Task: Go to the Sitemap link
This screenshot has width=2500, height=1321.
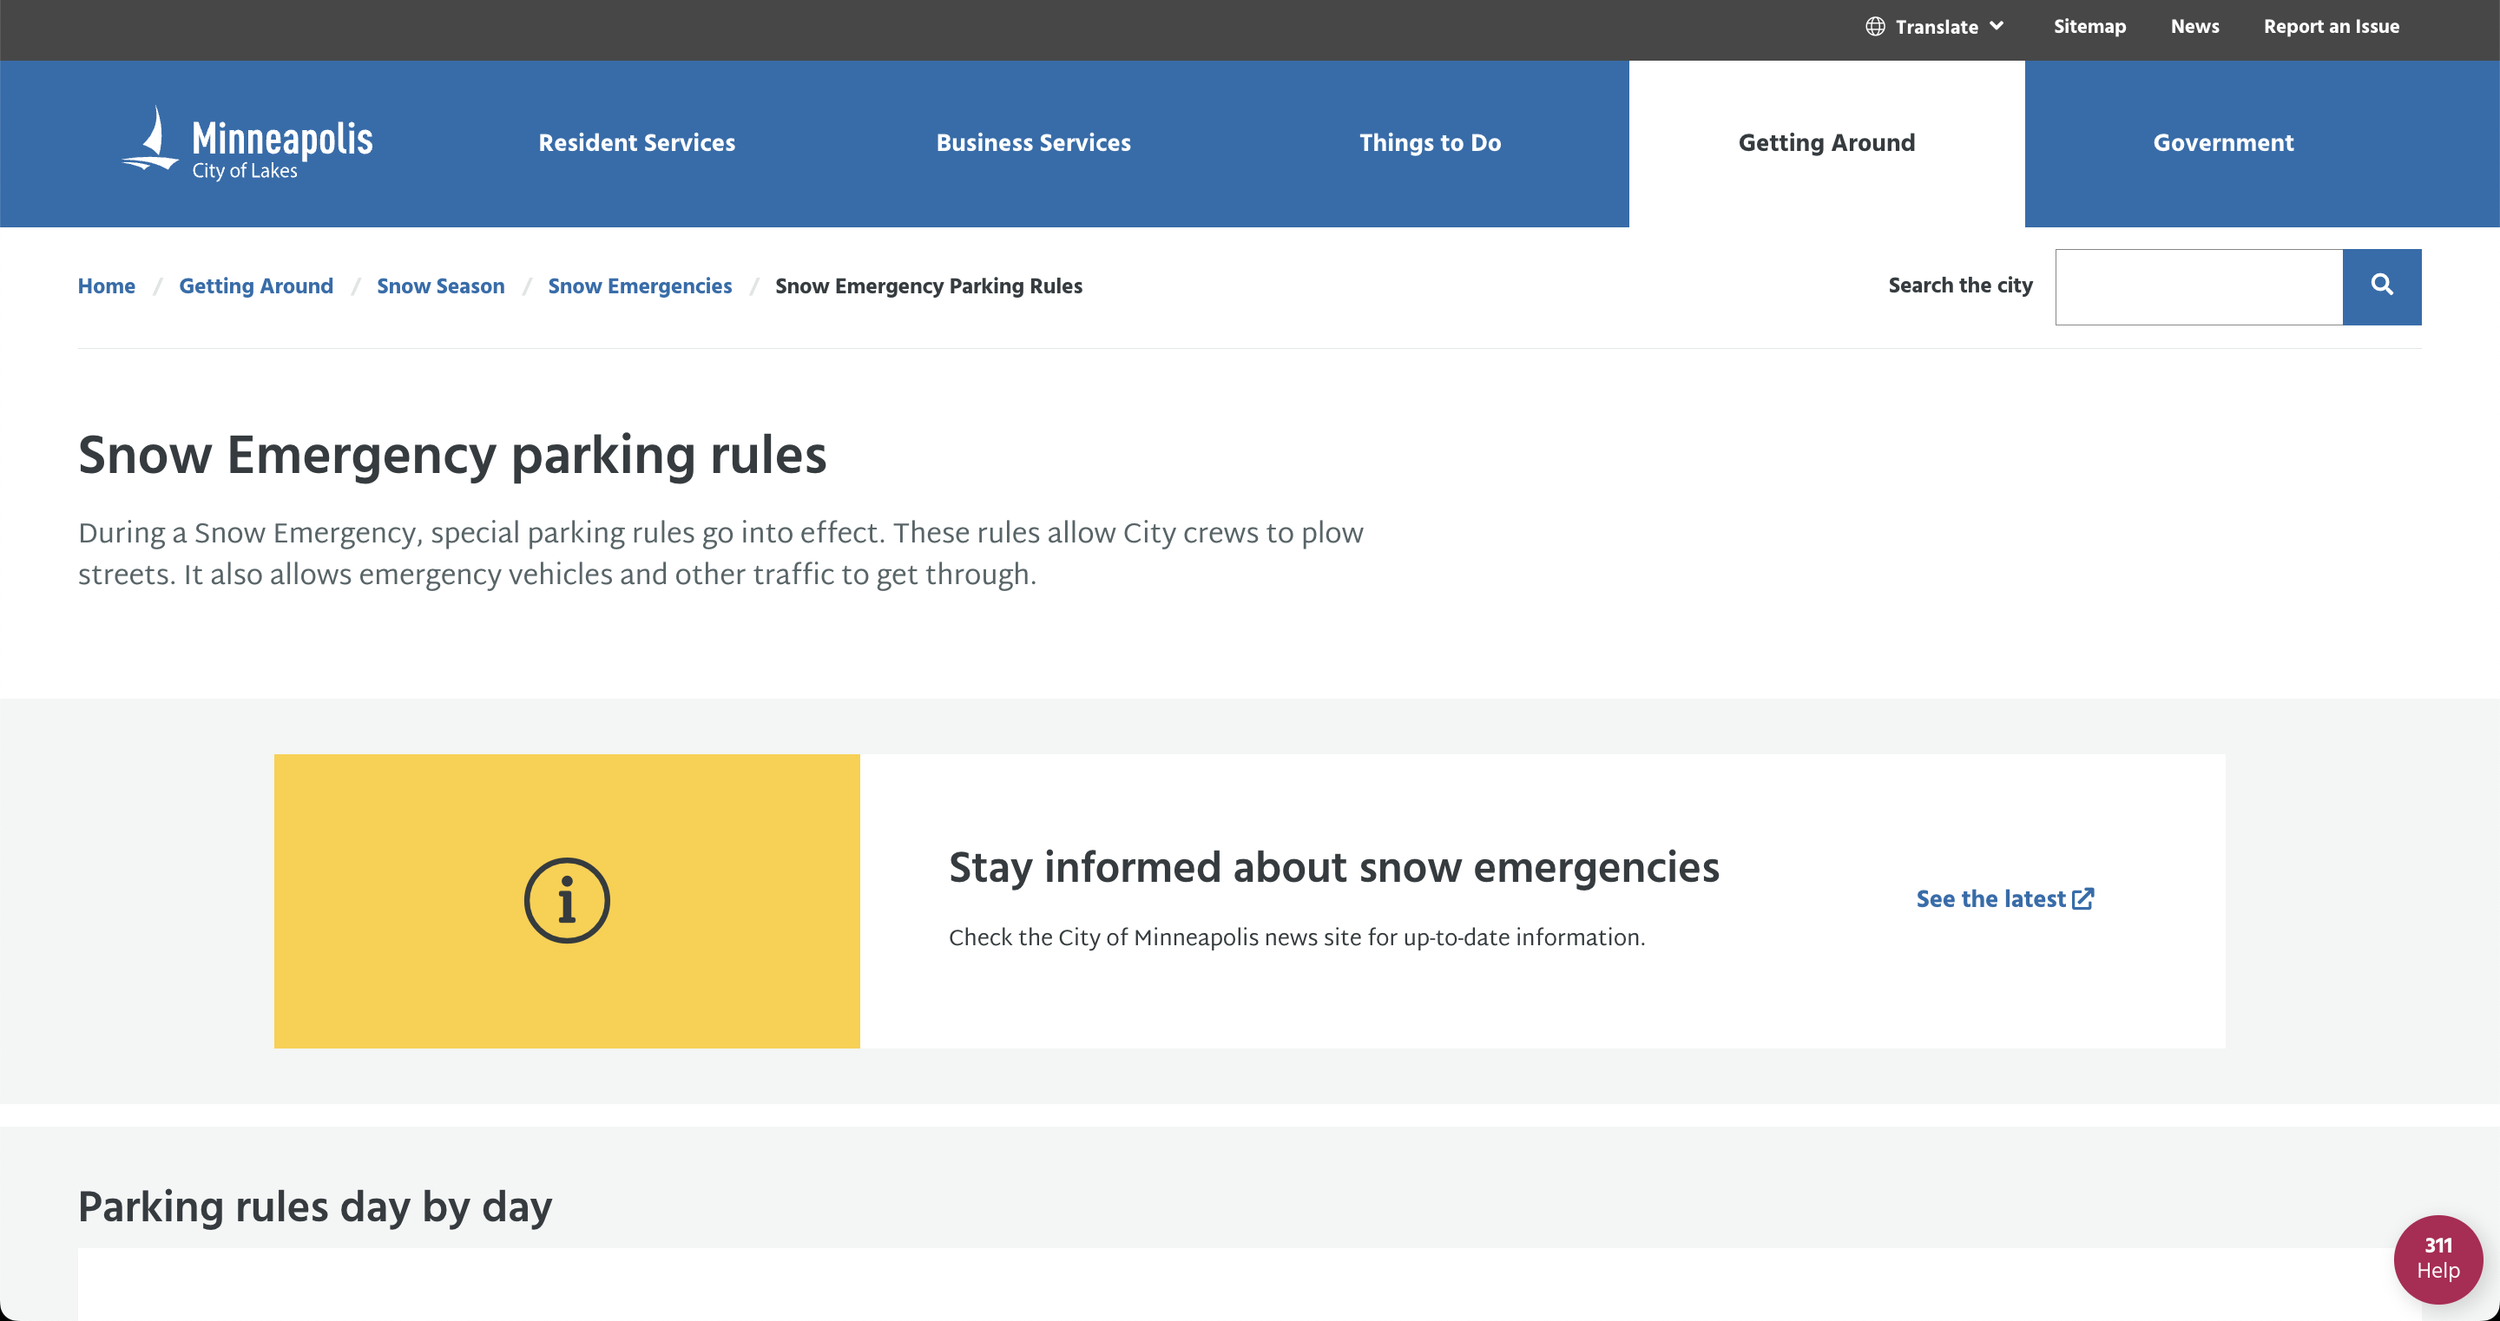Action: pos(2089,27)
